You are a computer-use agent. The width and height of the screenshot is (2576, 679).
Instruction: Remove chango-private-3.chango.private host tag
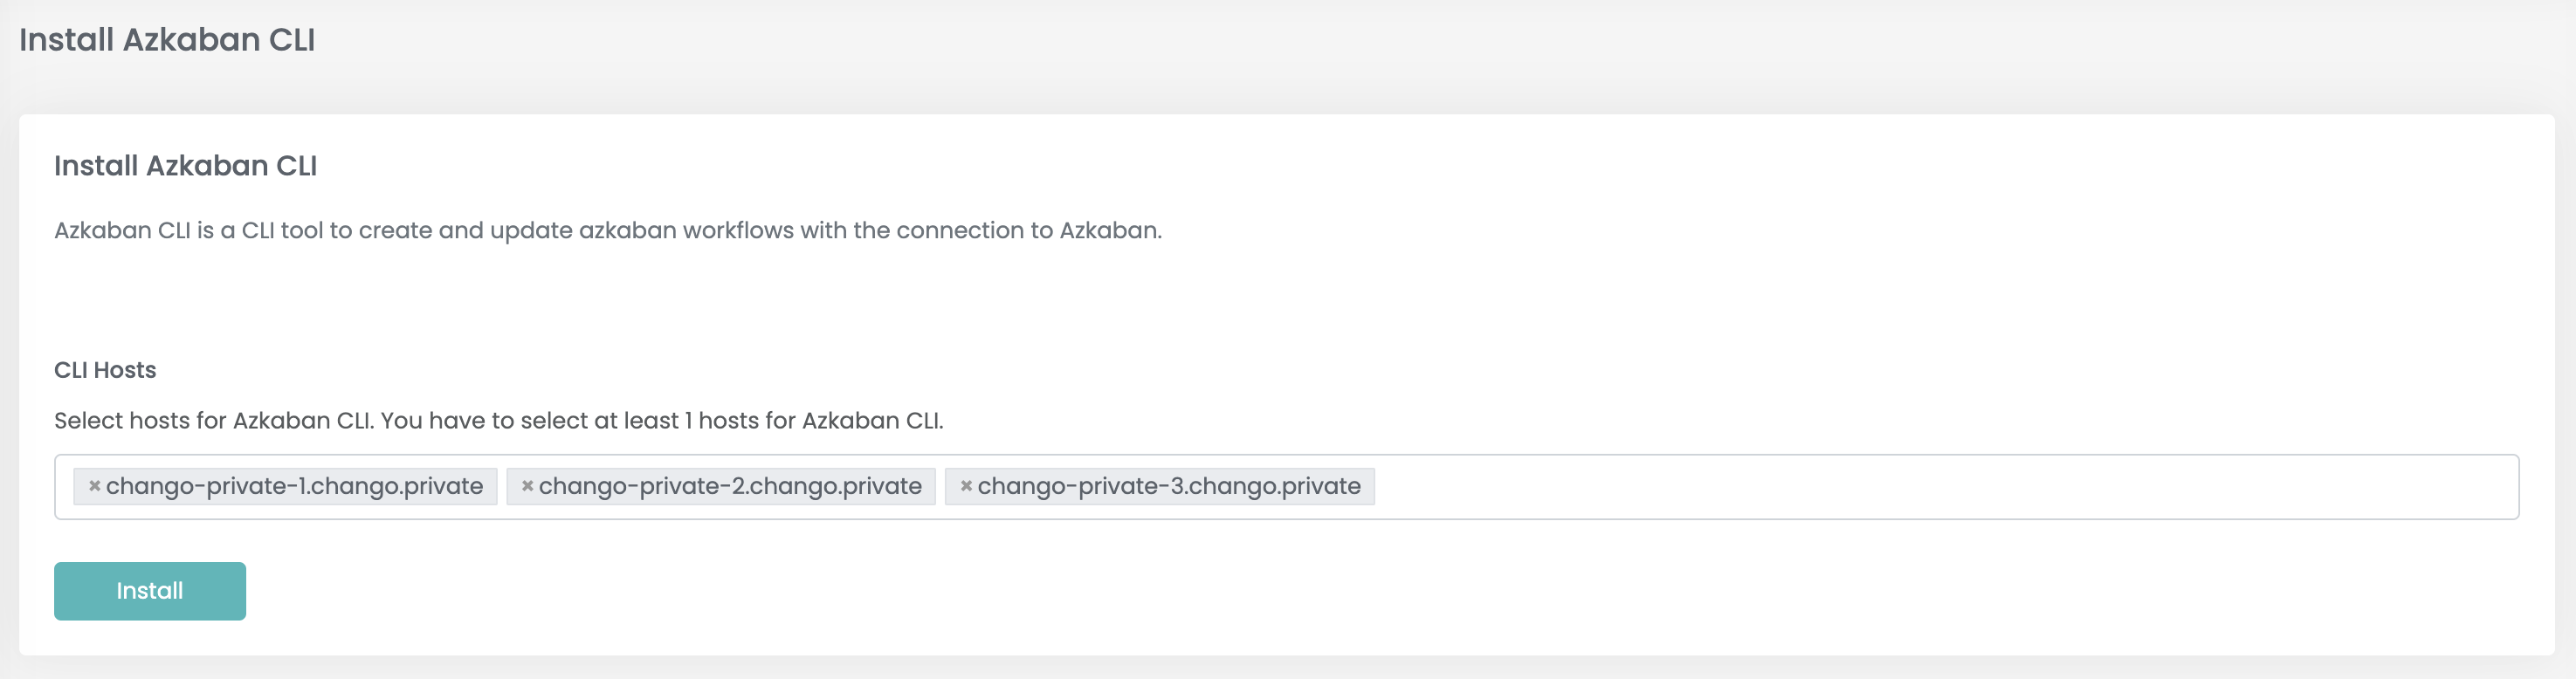(966, 486)
